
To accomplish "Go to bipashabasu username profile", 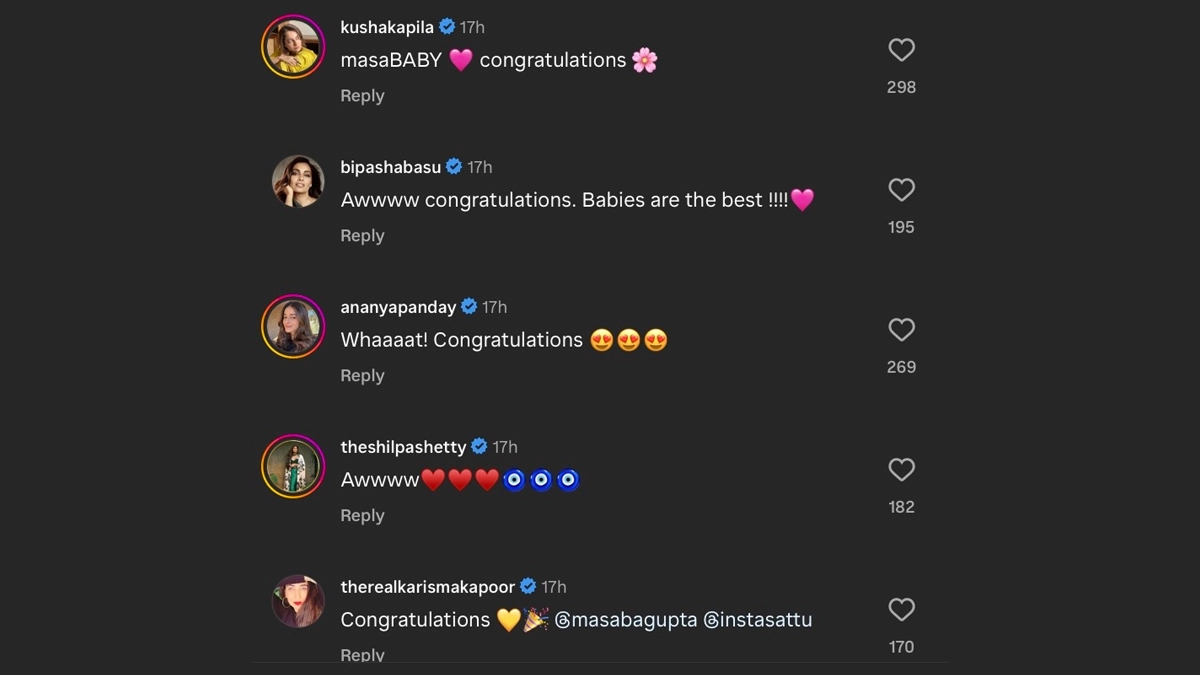I will [390, 168].
